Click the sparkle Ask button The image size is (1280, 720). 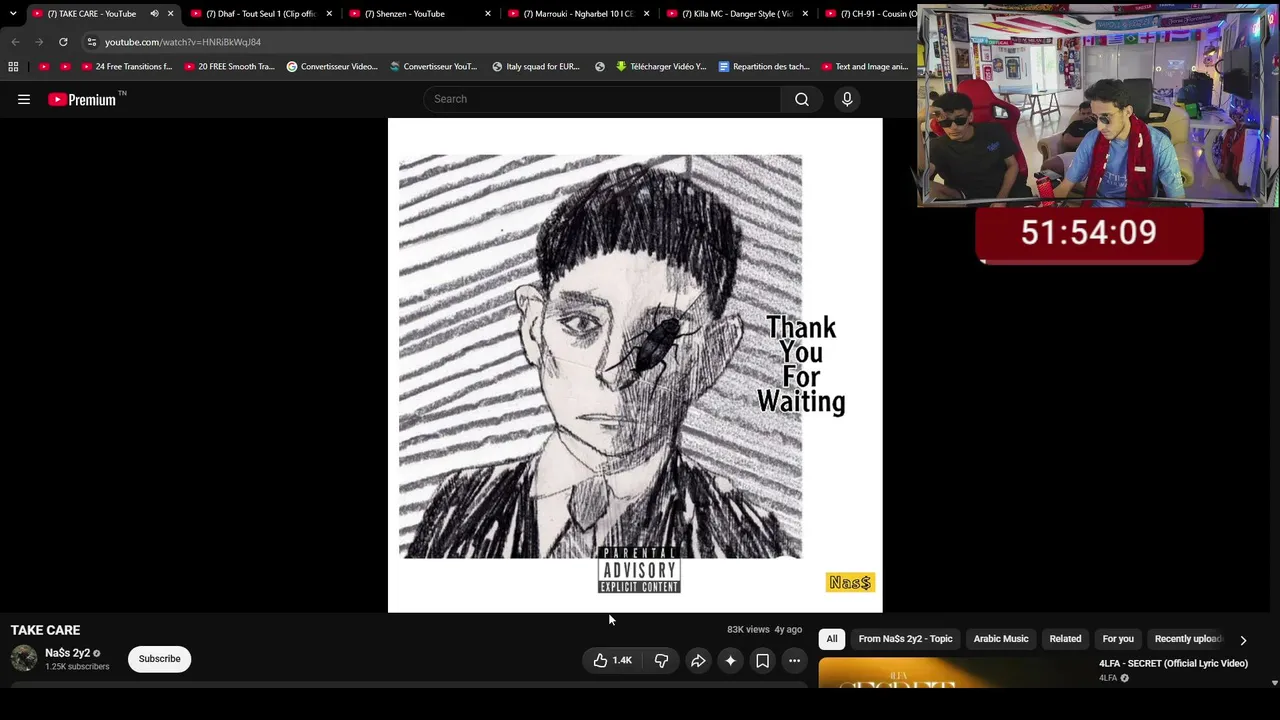point(730,660)
